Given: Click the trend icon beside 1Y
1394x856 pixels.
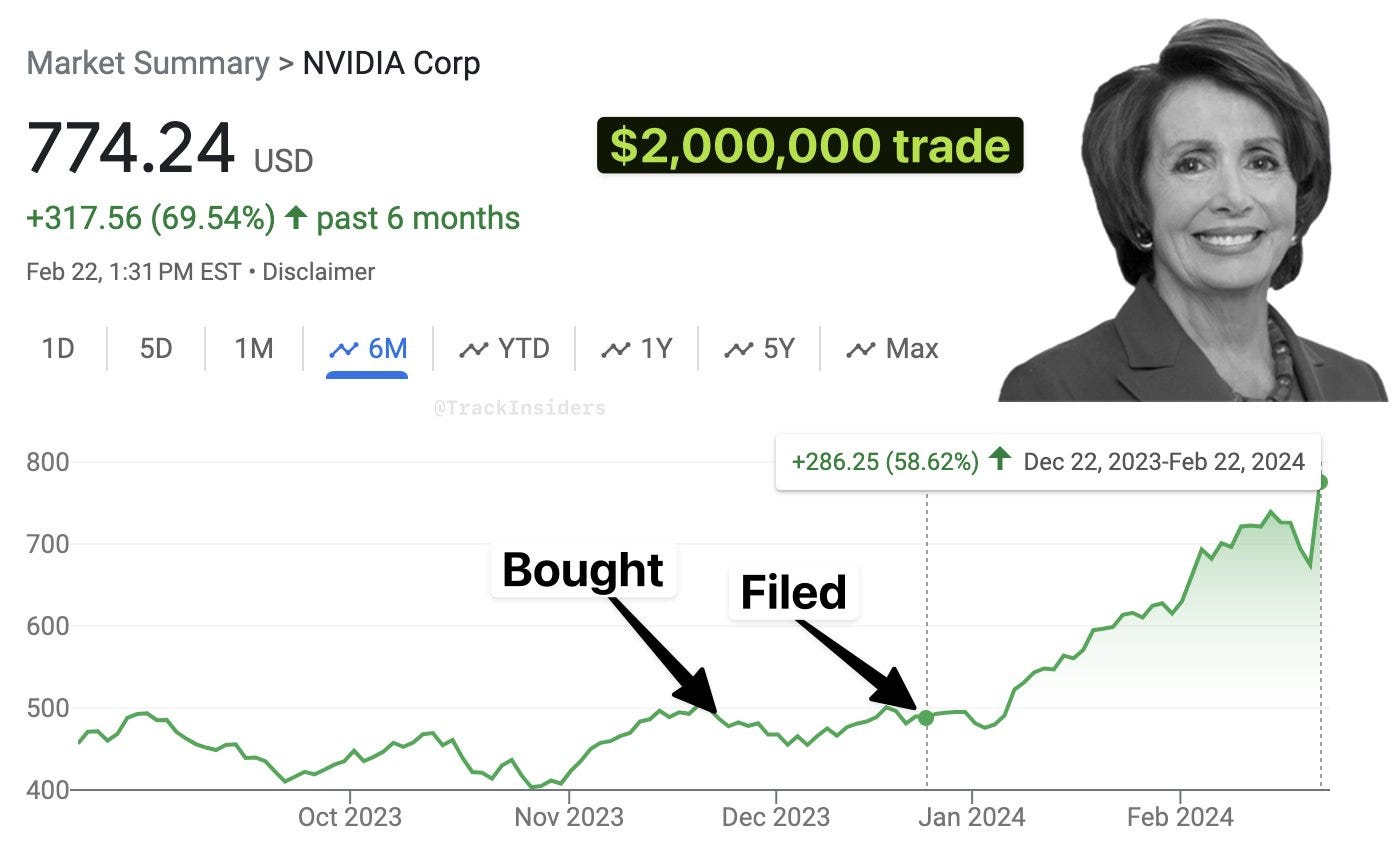Looking at the screenshot, I should pyautogui.click(x=615, y=349).
